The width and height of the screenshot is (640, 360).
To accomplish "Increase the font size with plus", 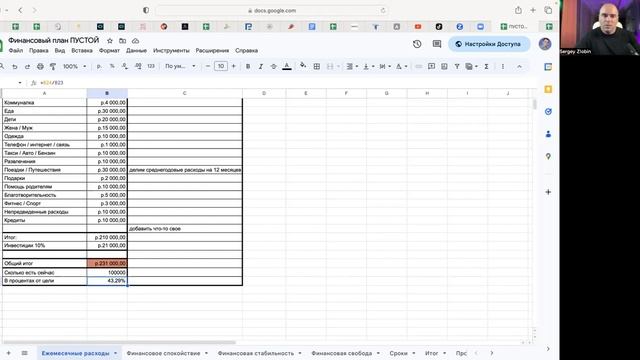I will tap(233, 67).
